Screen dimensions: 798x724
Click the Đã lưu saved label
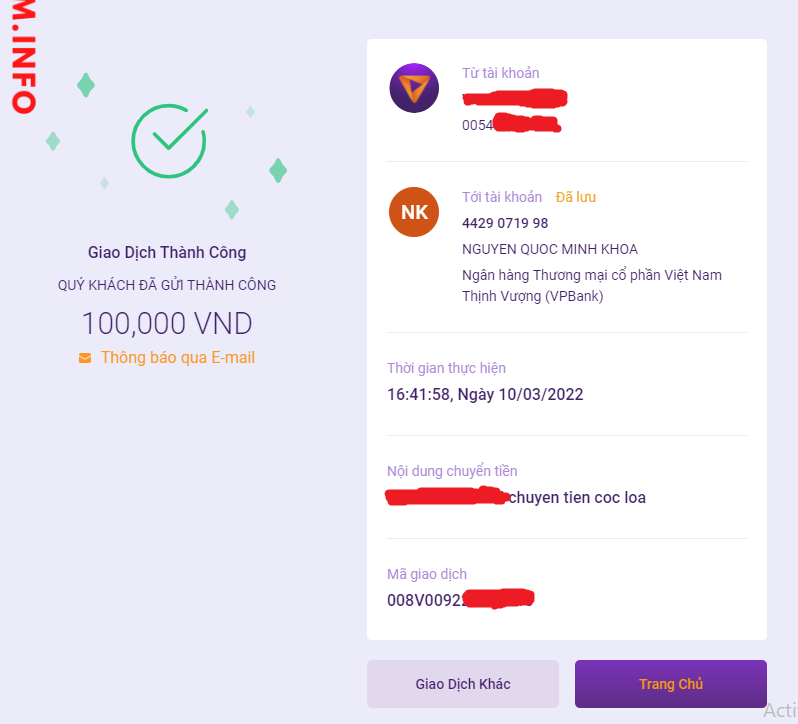pos(575,197)
